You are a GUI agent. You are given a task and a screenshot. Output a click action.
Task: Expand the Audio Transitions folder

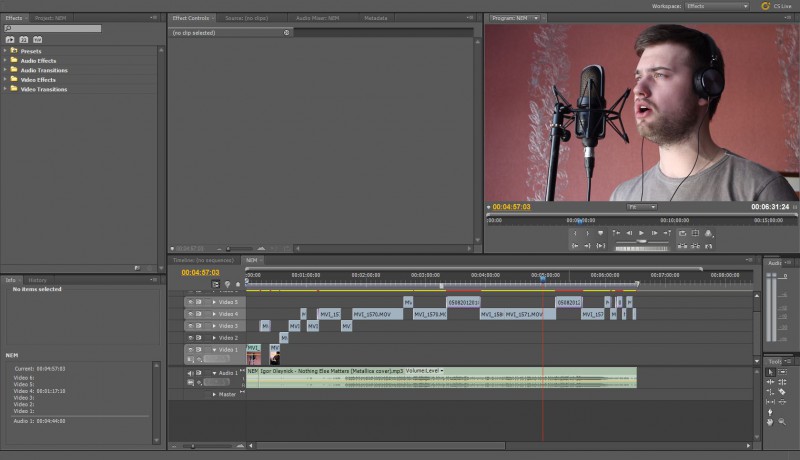click(5, 70)
